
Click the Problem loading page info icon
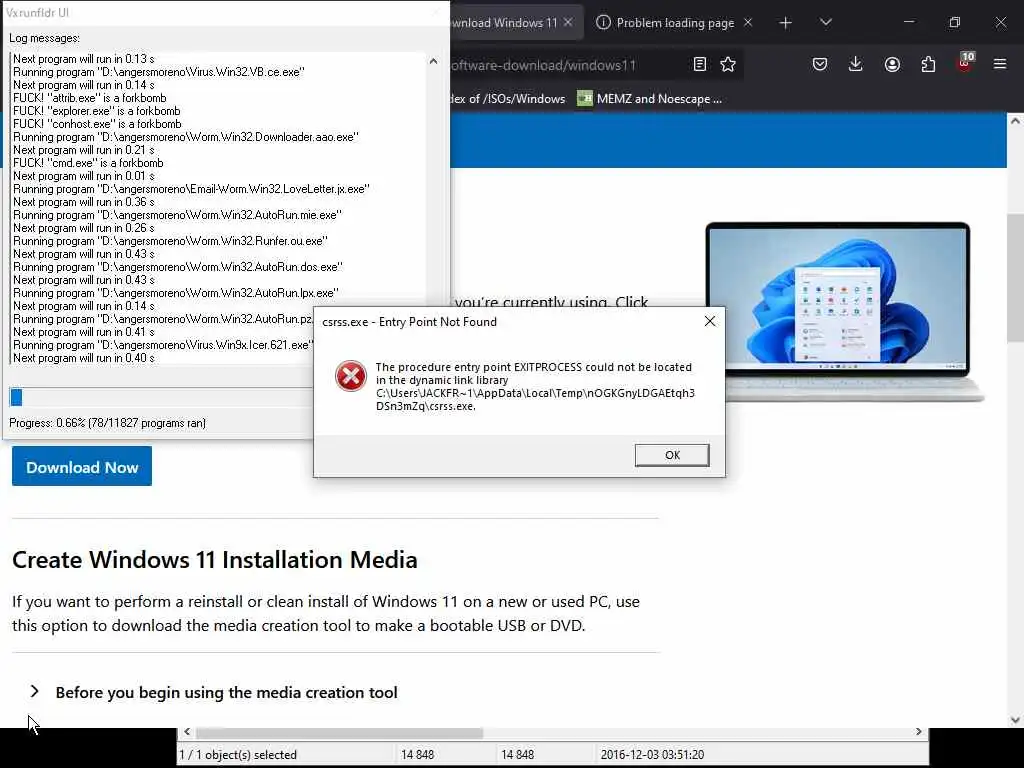pos(603,23)
